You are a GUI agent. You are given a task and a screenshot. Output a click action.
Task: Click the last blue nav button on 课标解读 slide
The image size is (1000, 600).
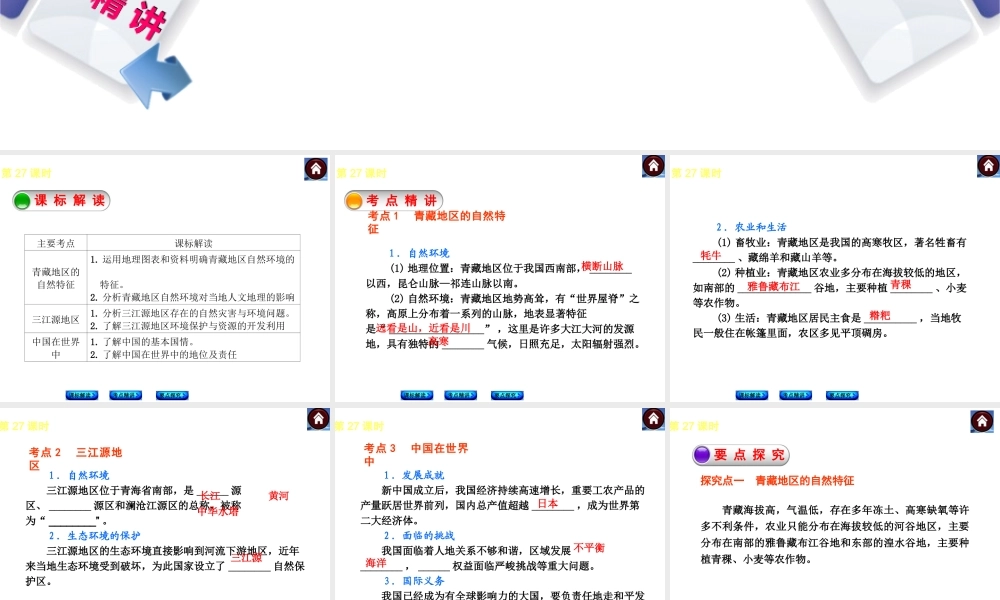point(172,395)
